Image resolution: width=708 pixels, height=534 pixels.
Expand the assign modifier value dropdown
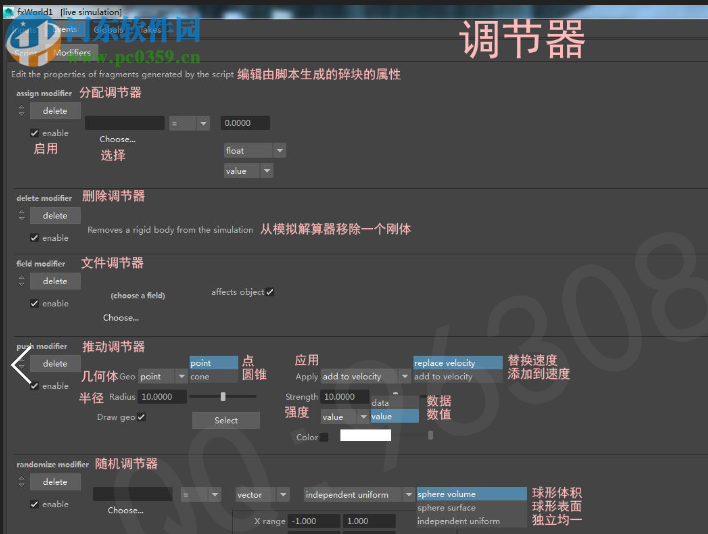point(249,171)
